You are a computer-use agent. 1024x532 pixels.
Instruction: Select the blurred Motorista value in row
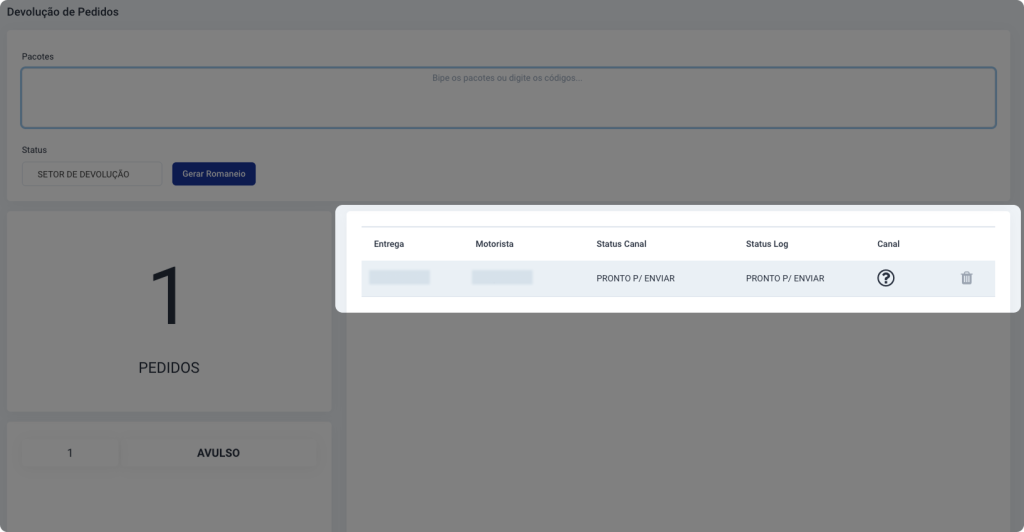point(502,277)
